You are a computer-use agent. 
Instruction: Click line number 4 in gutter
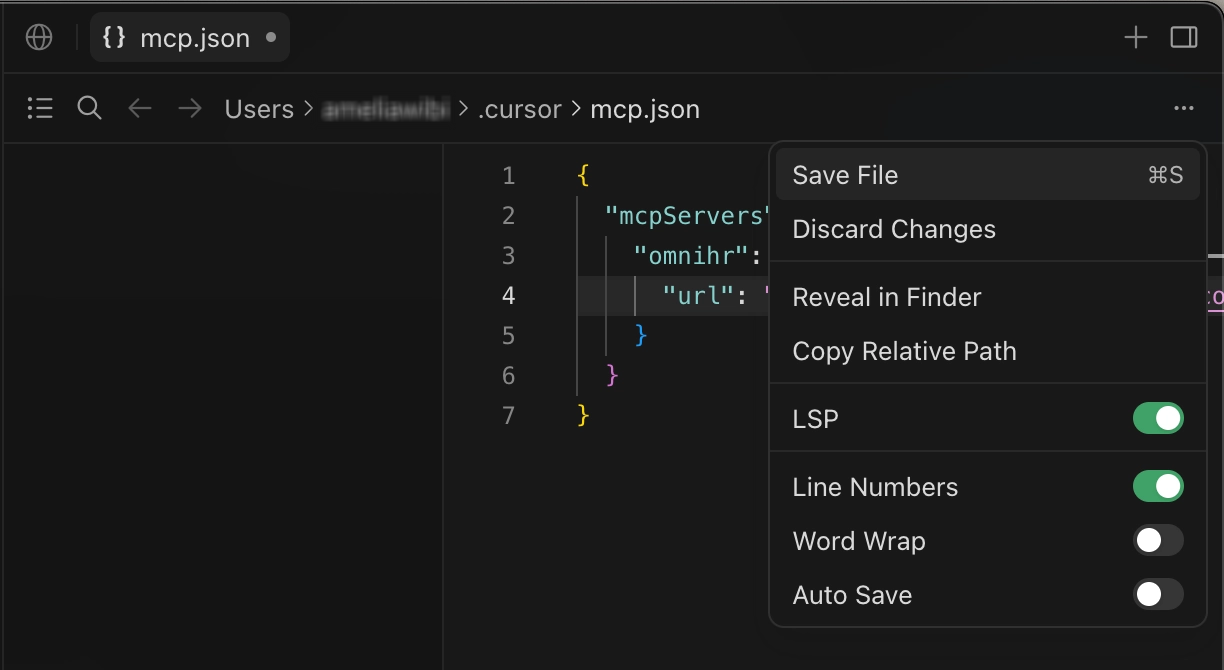(509, 296)
